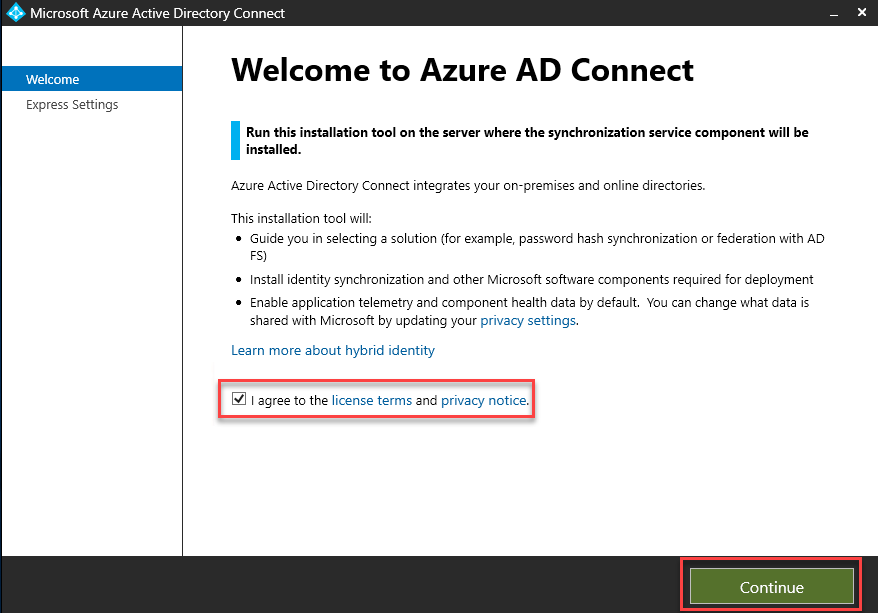Click the green Continue button

coord(771,586)
